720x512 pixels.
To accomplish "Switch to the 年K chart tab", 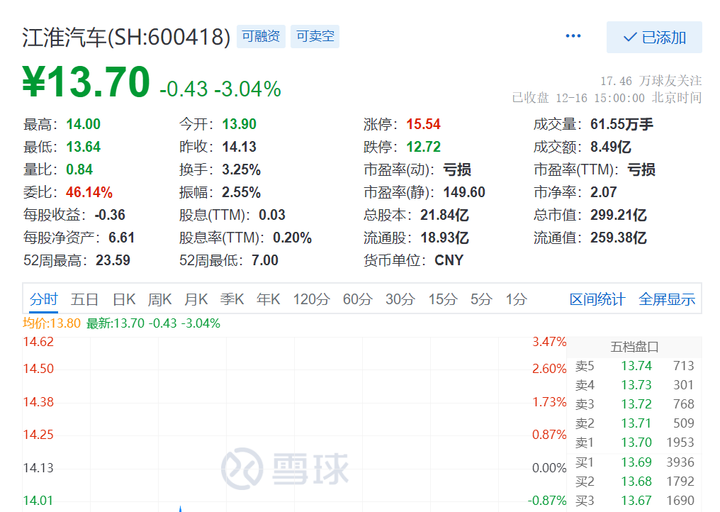I will click(x=268, y=299).
